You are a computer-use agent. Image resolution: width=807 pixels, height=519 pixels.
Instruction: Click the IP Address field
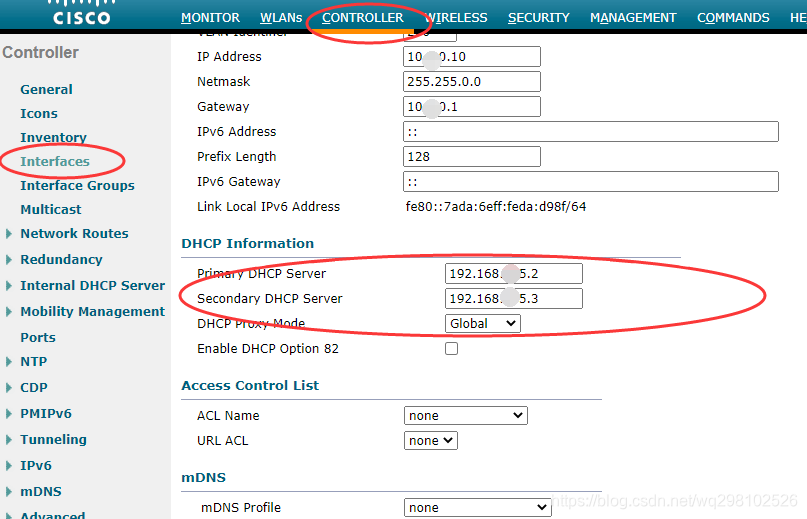[472, 57]
